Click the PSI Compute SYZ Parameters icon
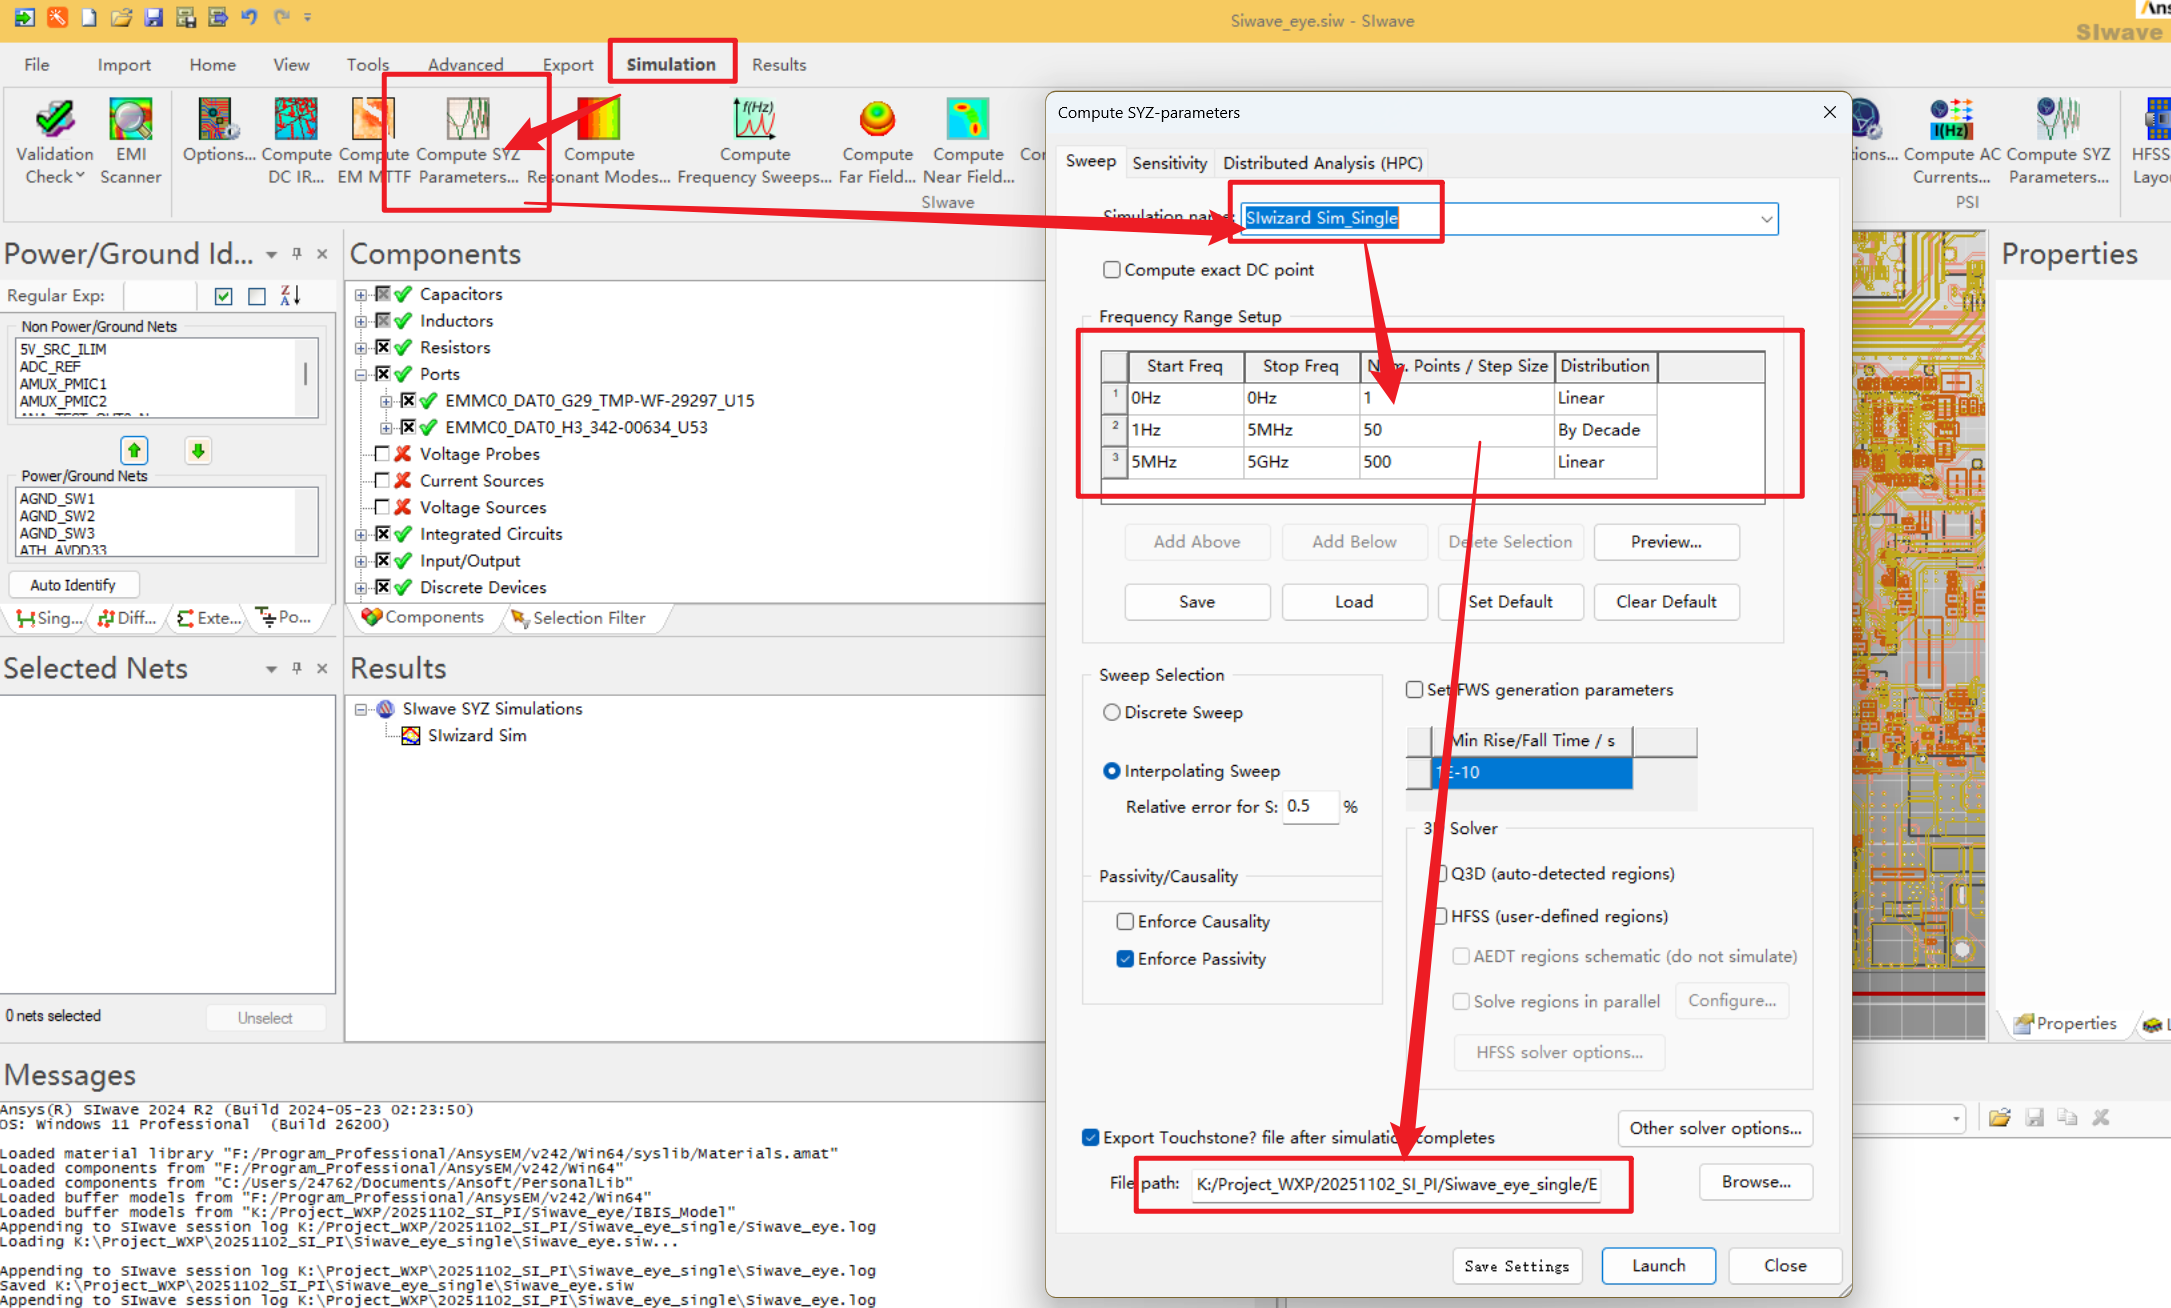 2058,120
